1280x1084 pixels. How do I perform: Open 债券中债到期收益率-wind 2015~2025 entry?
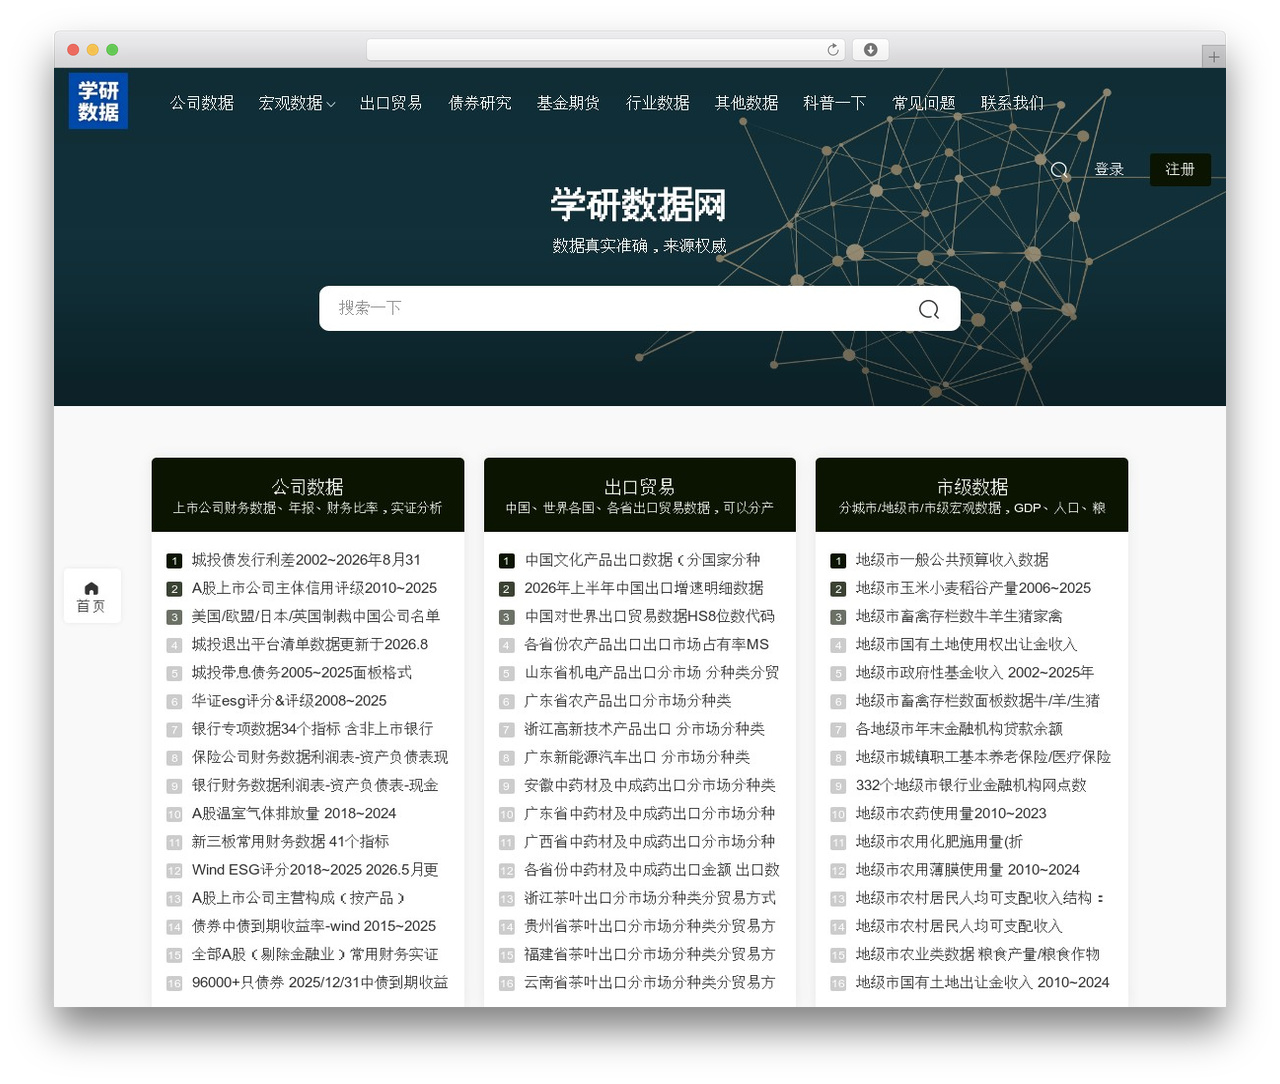click(x=314, y=926)
